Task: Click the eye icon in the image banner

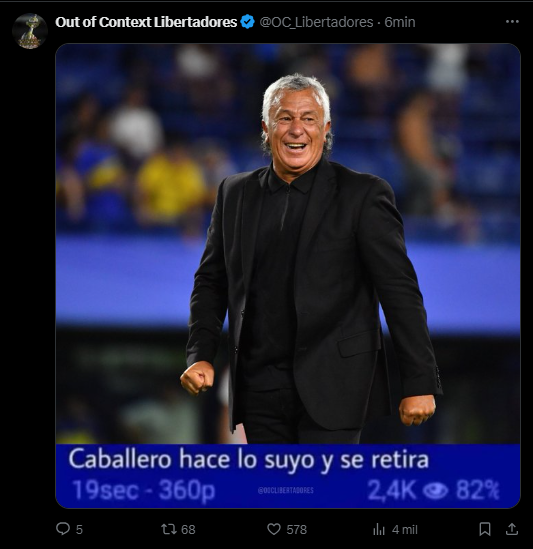Action: [435, 491]
